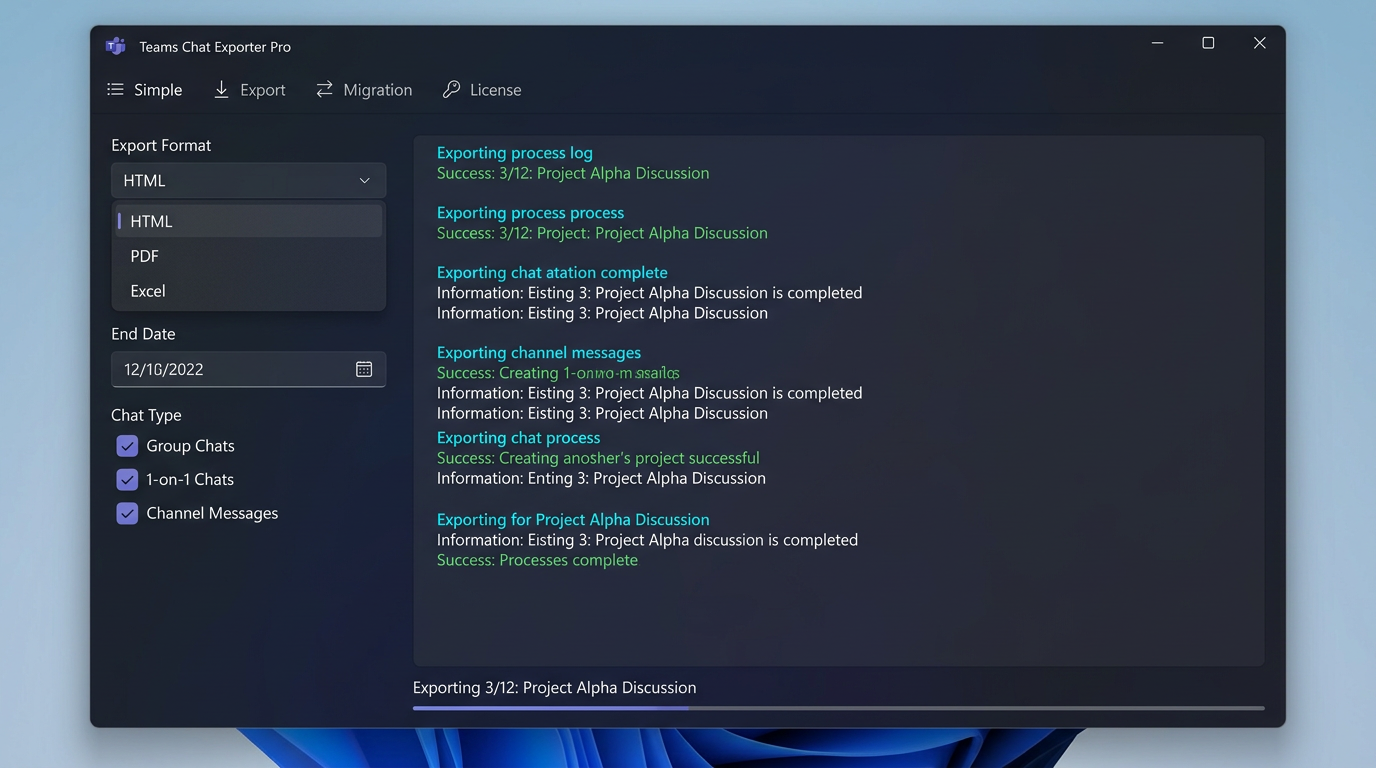Choose PDF in the format list
This screenshot has height=768, width=1376.
(x=248, y=256)
